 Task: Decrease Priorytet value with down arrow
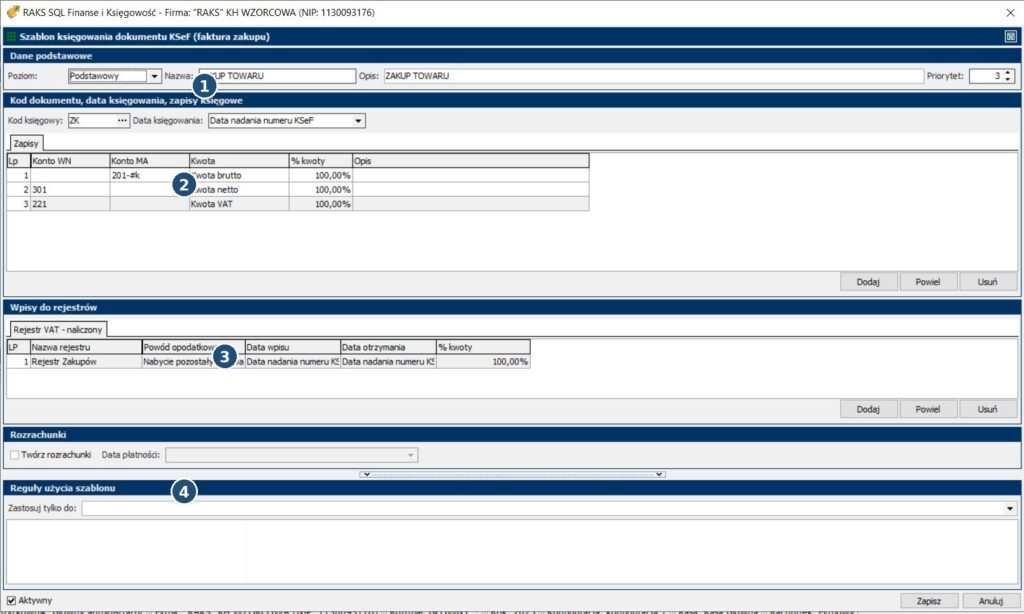coord(1008,80)
